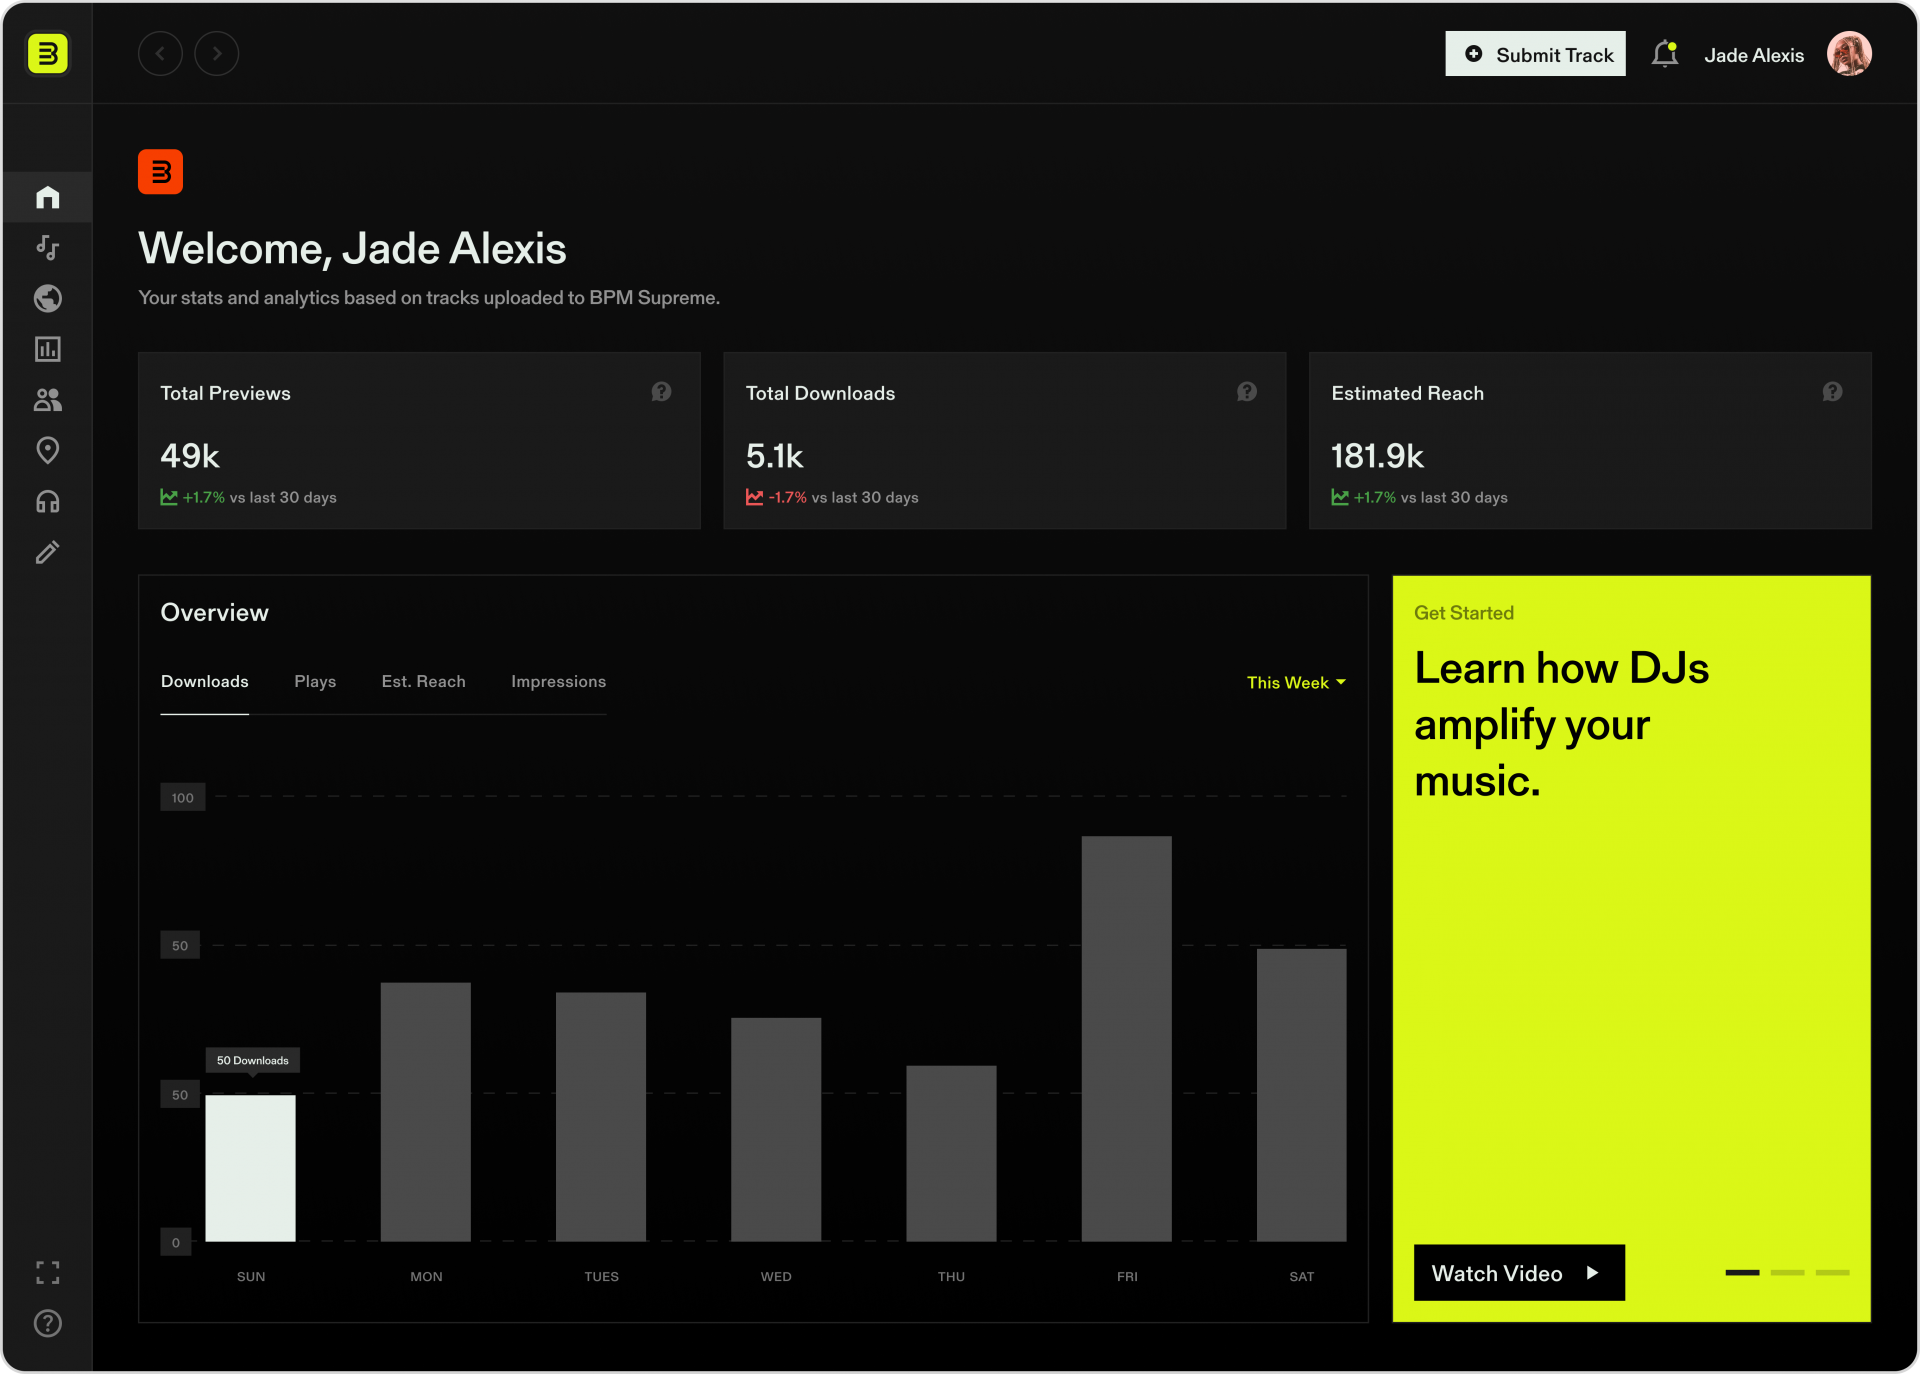The image size is (1920, 1374).
Task: Toggle fullscreen mode icon
Action: click(x=47, y=1272)
